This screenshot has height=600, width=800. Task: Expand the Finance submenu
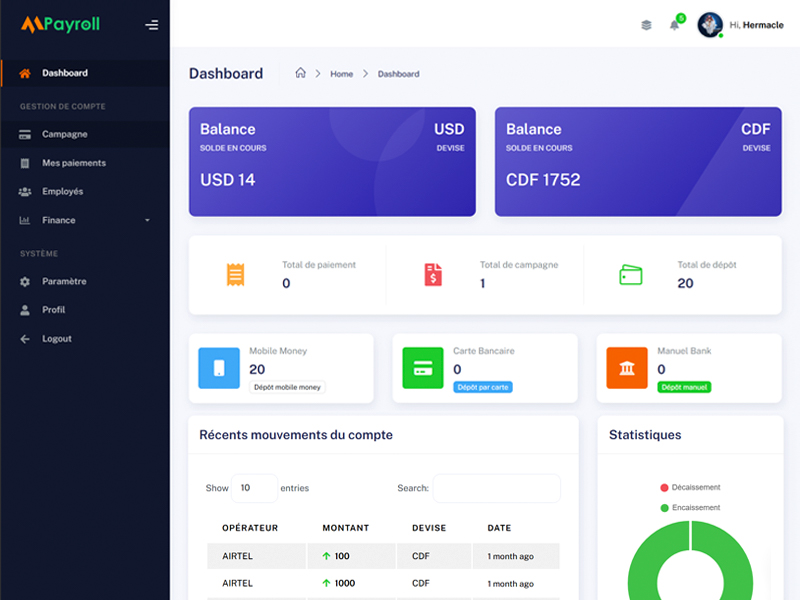point(84,220)
